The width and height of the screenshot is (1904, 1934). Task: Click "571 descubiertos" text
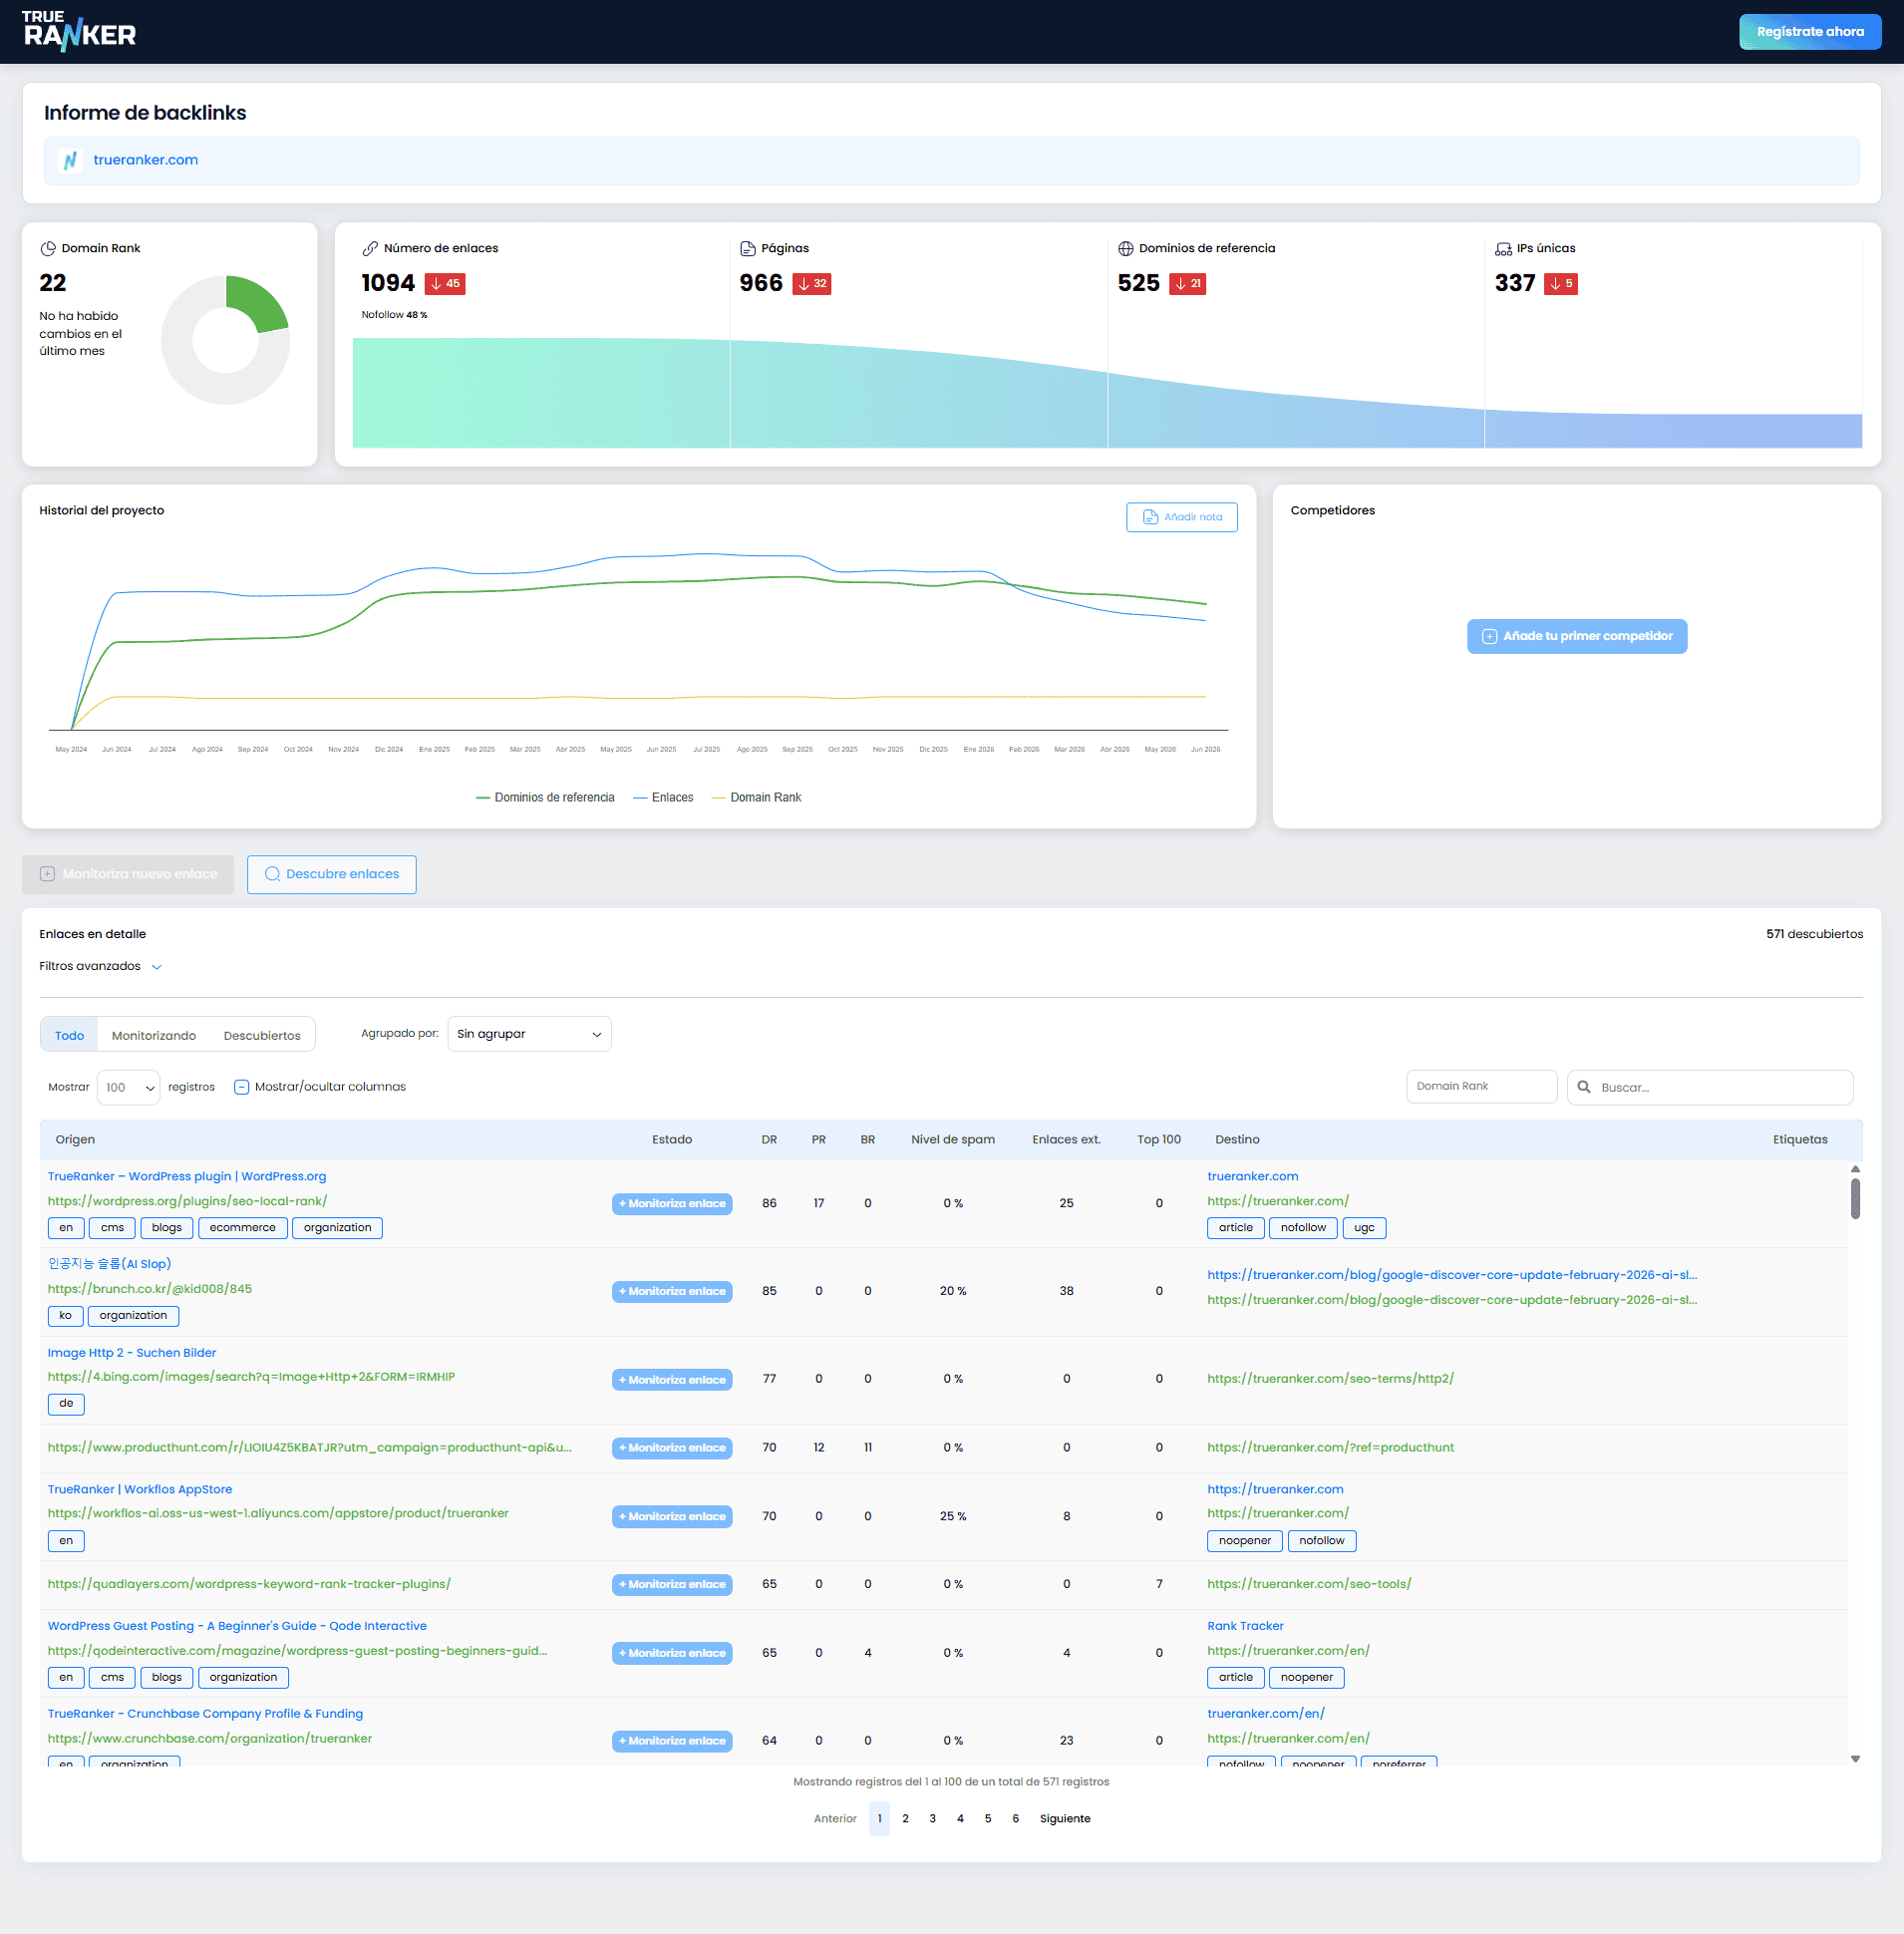pyautogui.click(x=1814, y=934)
